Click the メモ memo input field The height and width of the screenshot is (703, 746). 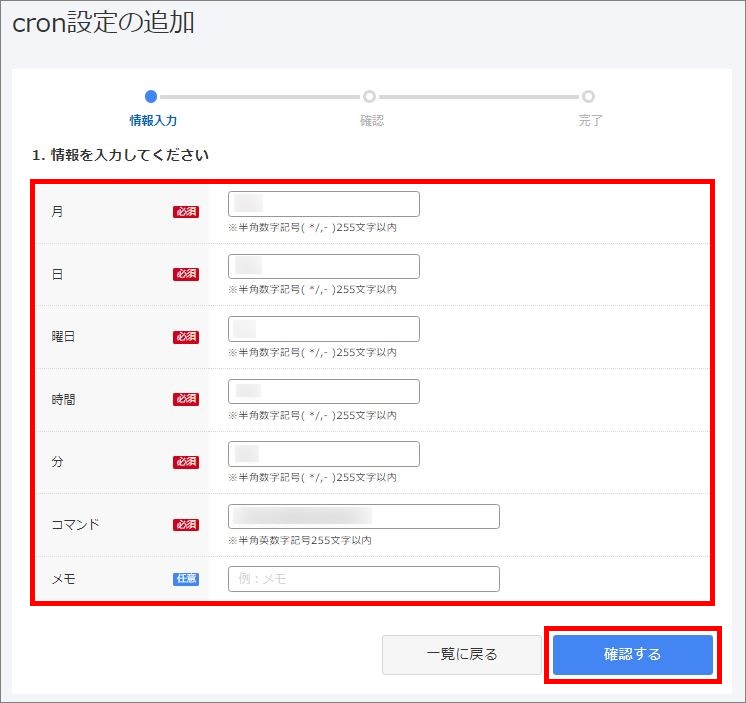(364, 579)
